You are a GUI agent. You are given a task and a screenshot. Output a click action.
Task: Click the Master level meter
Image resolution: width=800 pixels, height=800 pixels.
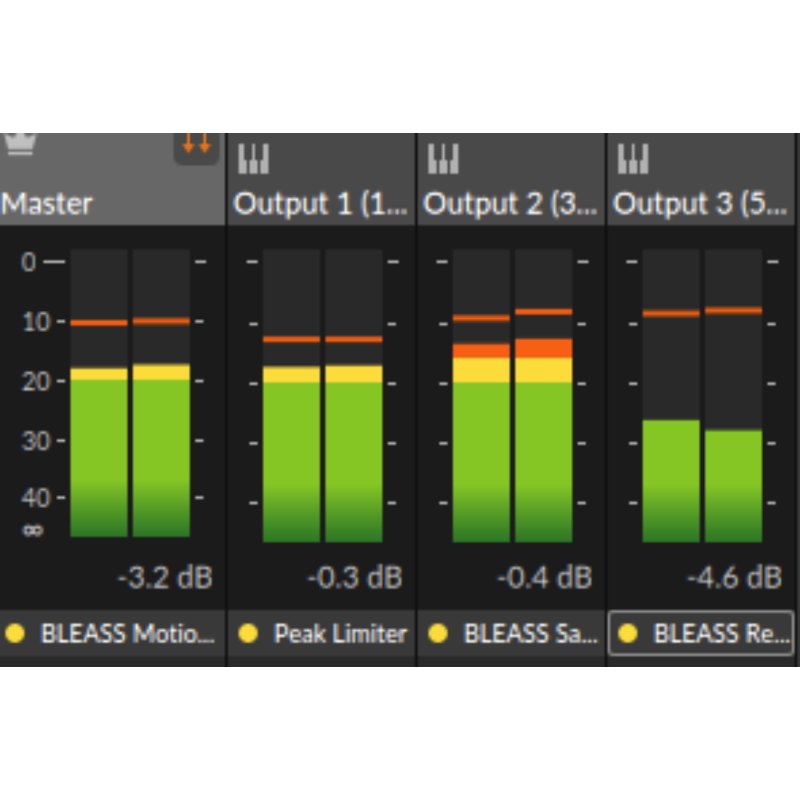[130, 393]
